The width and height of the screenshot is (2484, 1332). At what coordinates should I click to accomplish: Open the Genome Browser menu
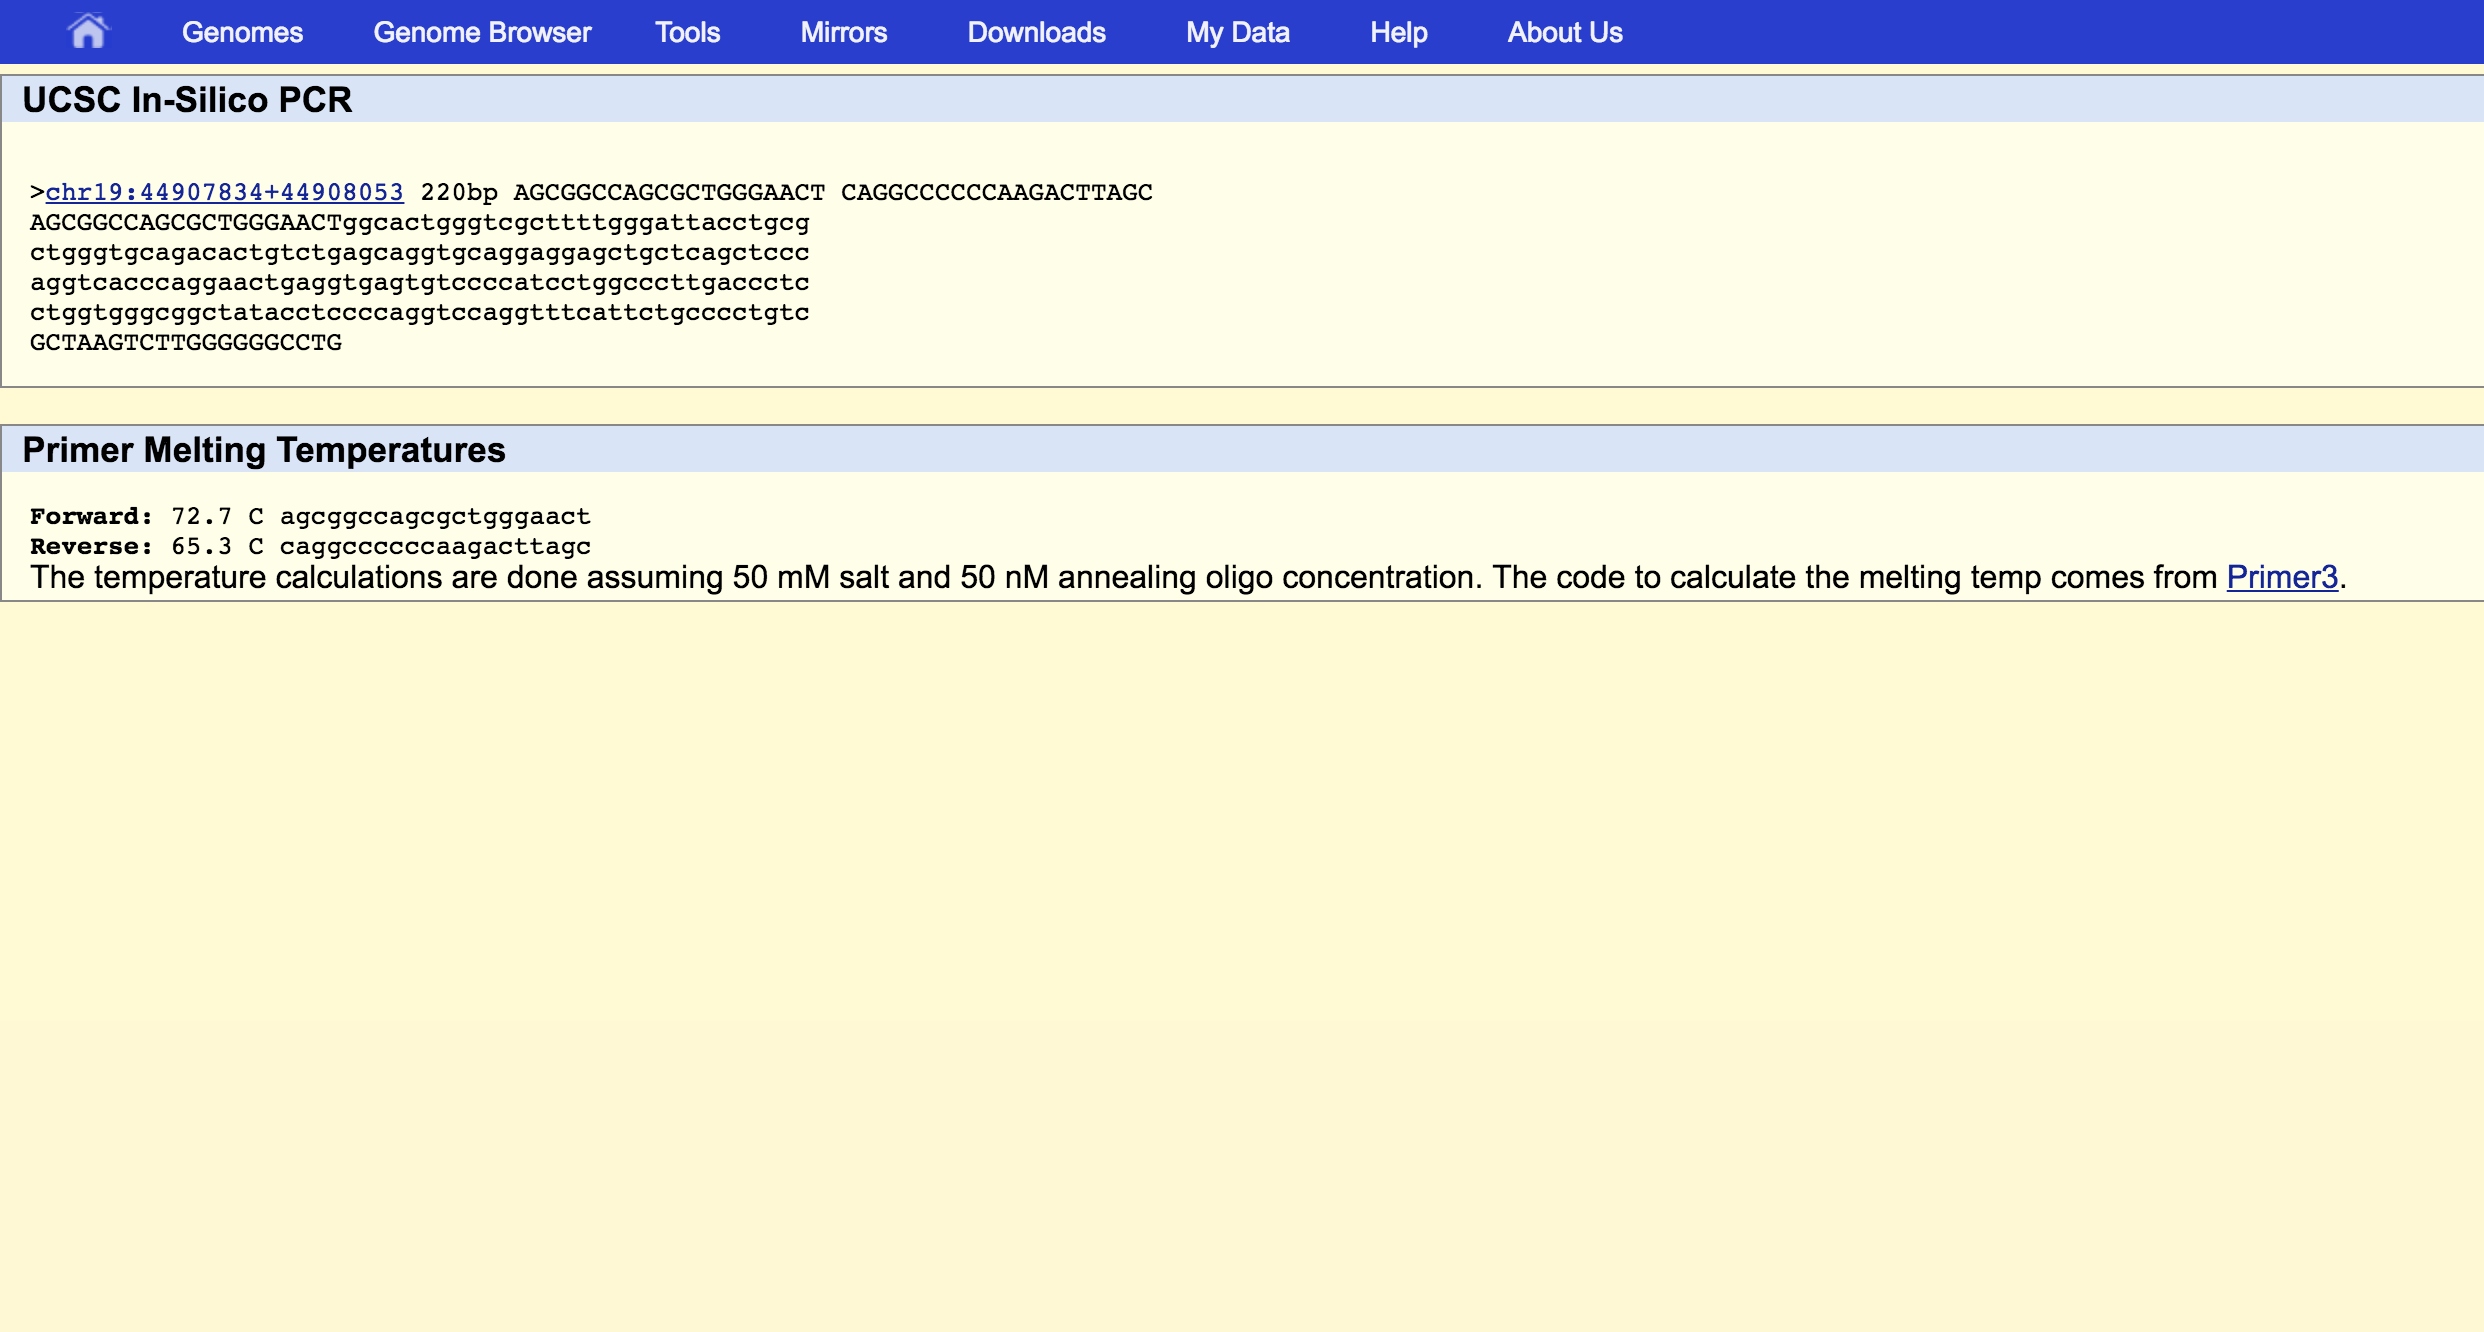pyautogui.click(x=482, y=32)
